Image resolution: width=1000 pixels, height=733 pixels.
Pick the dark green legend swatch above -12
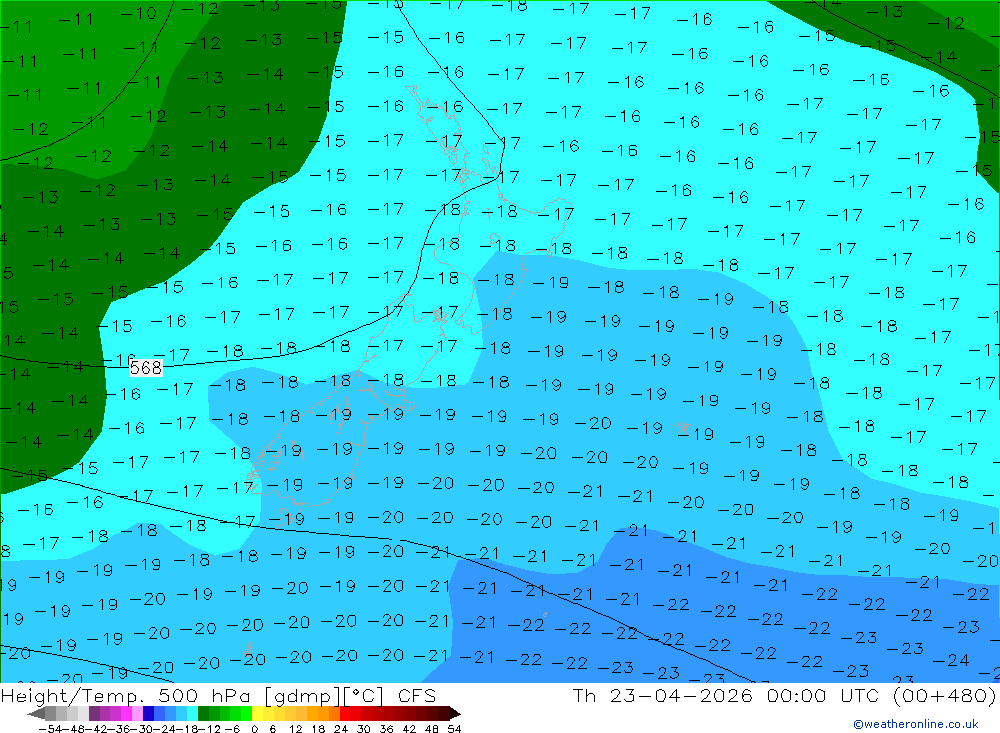[203, 713]
